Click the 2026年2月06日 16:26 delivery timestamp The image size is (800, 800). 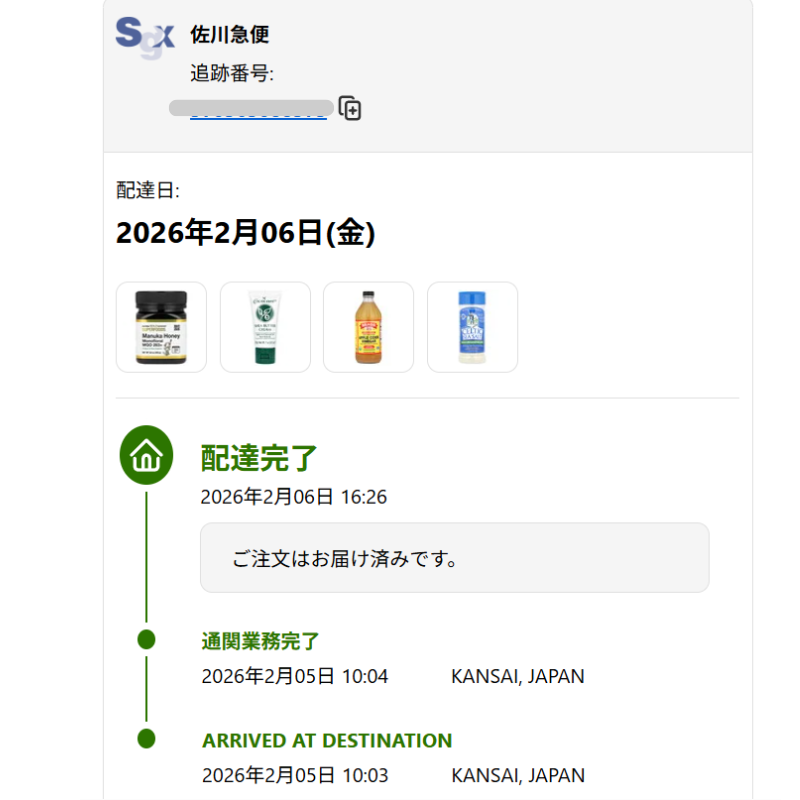[294, 497]
